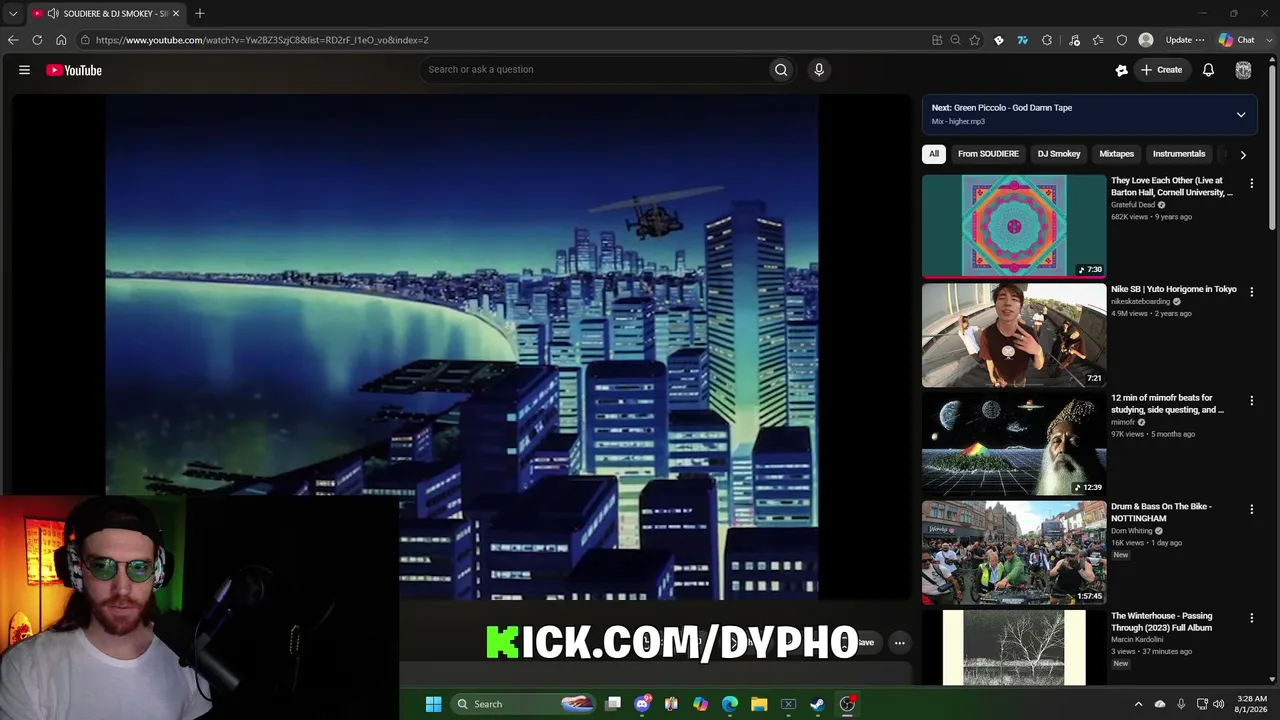The image size is (1280, 720).
Task: Open the browser home page icon
Action: click(x=61, y=40)
